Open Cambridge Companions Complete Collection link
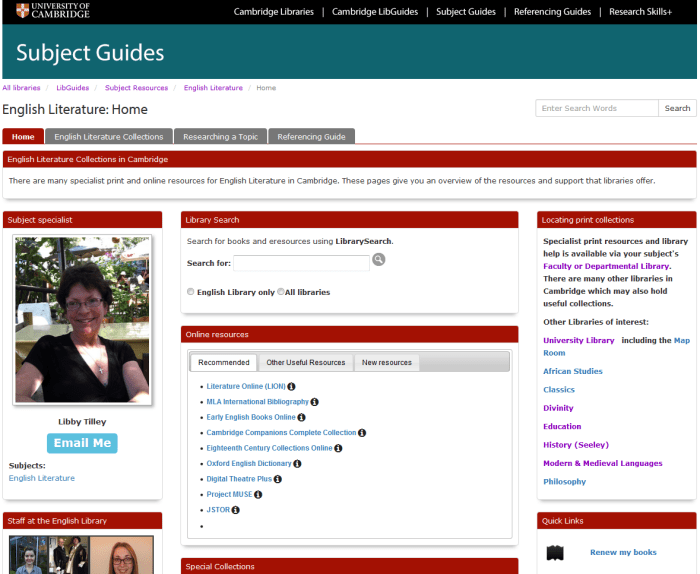Image resolution: width=700 pixels, height=574 pixels. [281, 433]
